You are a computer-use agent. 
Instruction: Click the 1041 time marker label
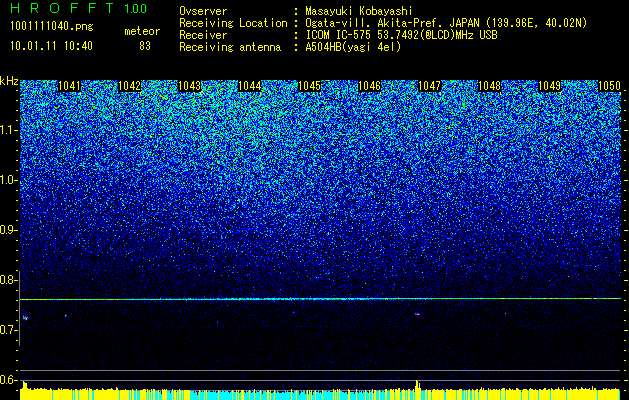click(x=69, y=86)
